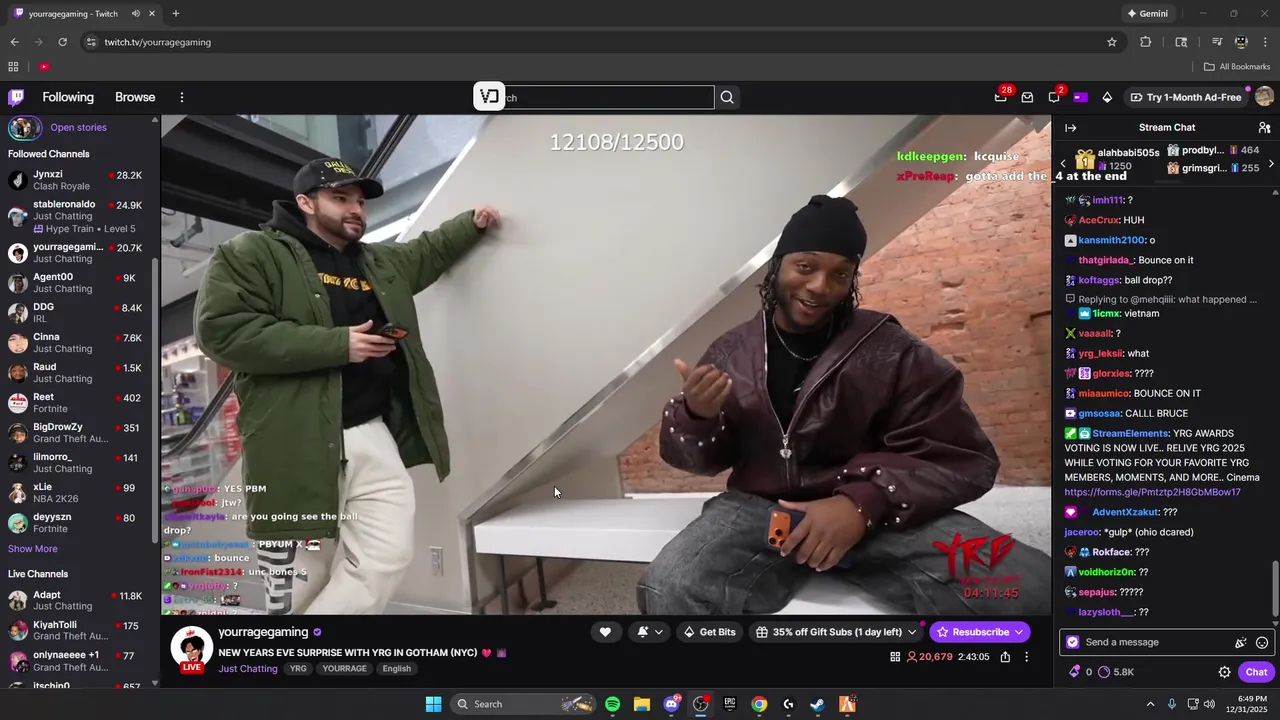The width and height of the screenshot is (1280, 720).
Task: Open the Prime loot inbox icon
Action: 1001,97
